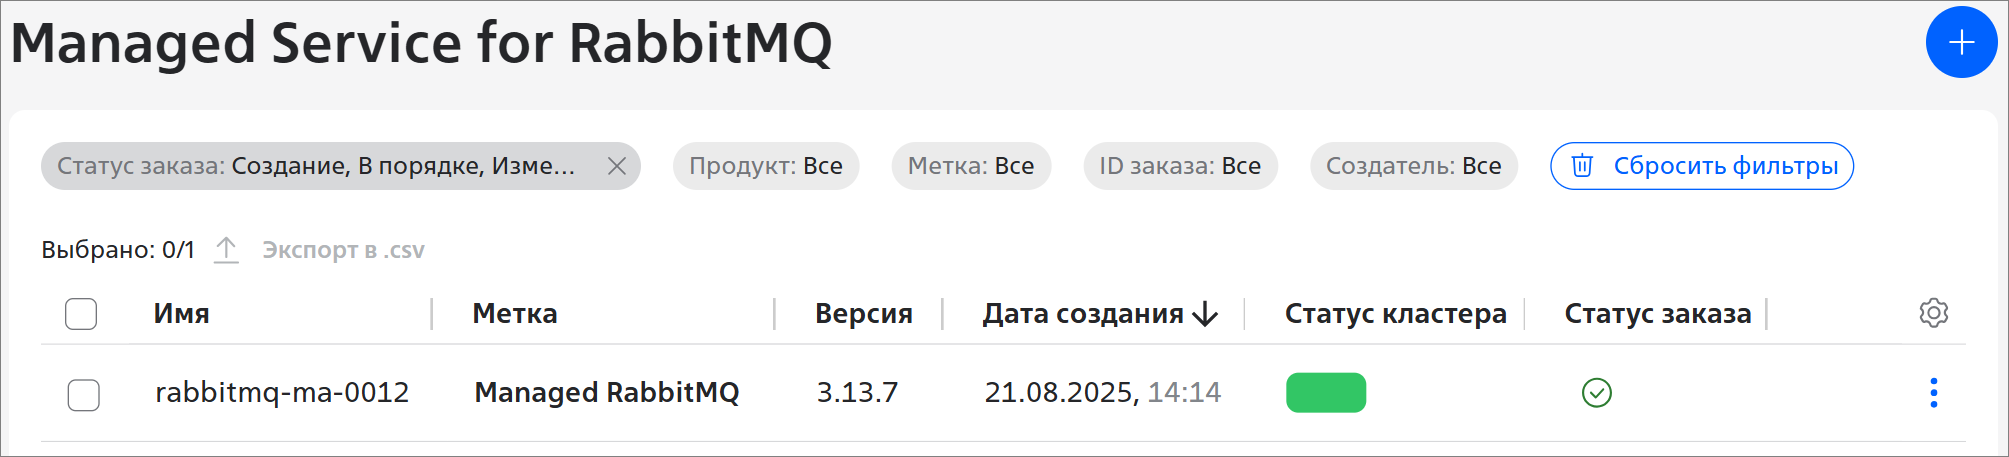This screenshot has height=457, width=2009.
Task: Open three-dot menu for rabbitmq-ma-0012
Action: tap(1933, 393)
